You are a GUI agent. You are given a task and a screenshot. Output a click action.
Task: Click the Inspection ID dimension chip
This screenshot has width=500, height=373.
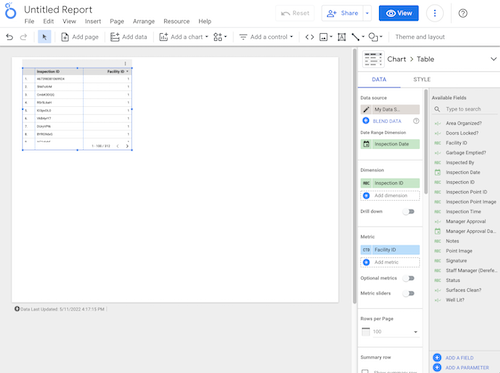[x=390, y=183]
